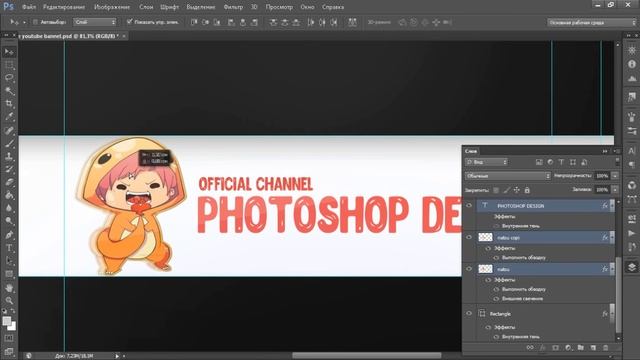Hide the PHOTOSHOP DESIGN text layer

pos(469,206)
